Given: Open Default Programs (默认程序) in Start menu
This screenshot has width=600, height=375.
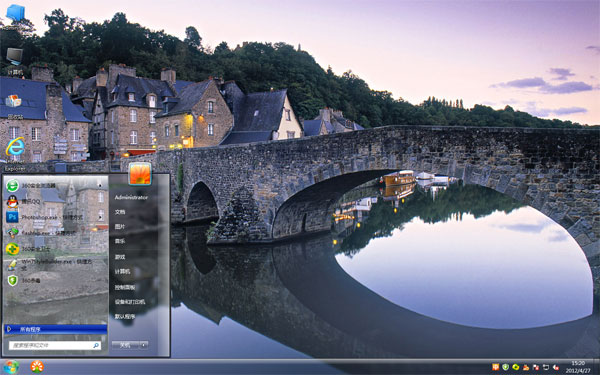Looking at the screenshot, I should tap(125, 316).
